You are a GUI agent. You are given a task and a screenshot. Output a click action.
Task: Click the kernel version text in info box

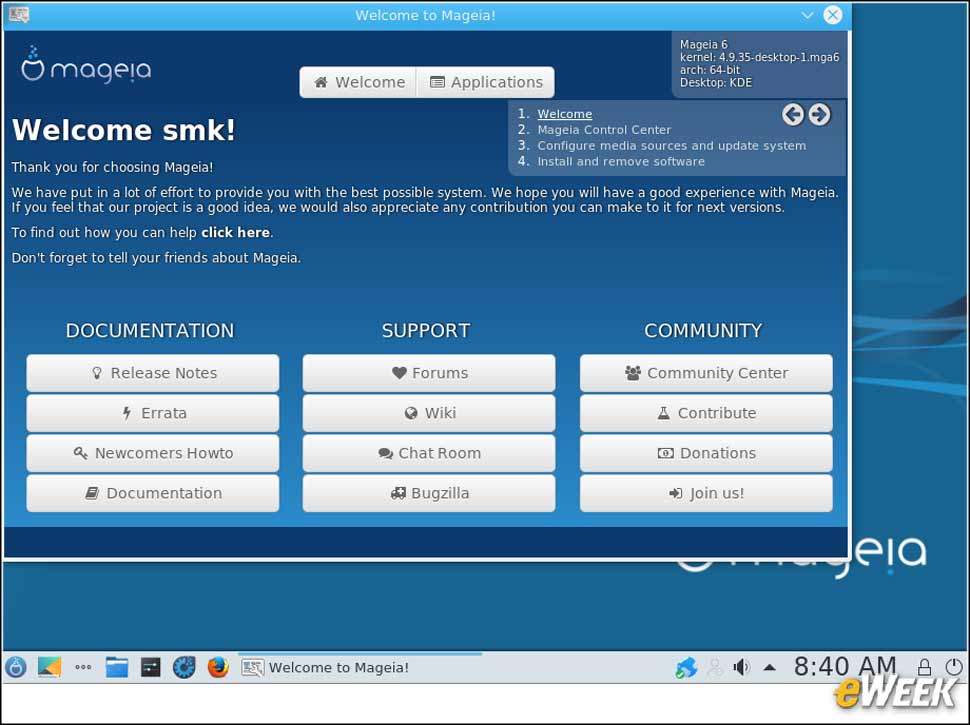point(759,58)
